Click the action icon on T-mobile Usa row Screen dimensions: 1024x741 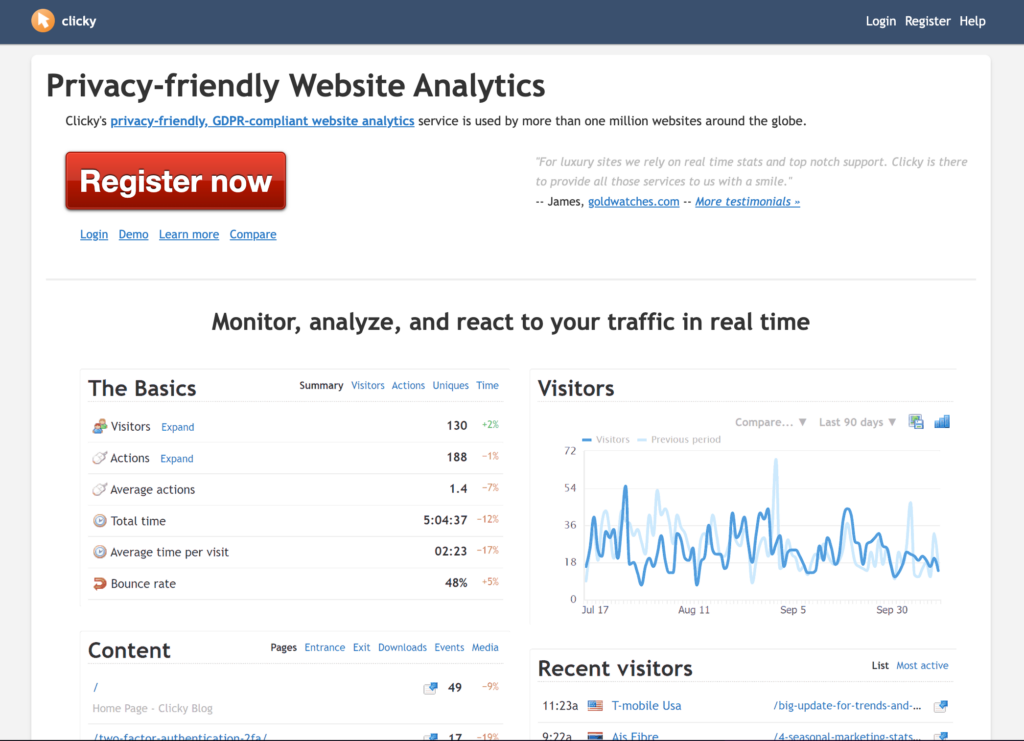coord(940,706)
